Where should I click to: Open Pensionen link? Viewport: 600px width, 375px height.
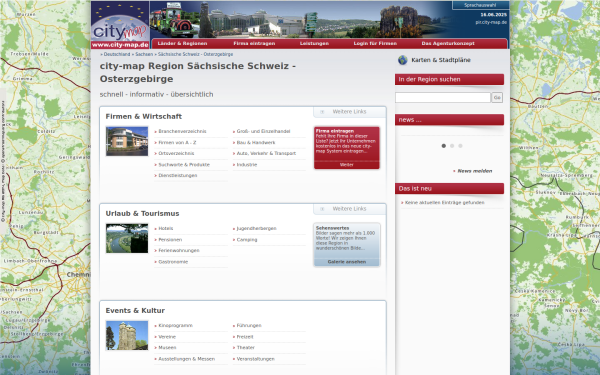[170, 240]
